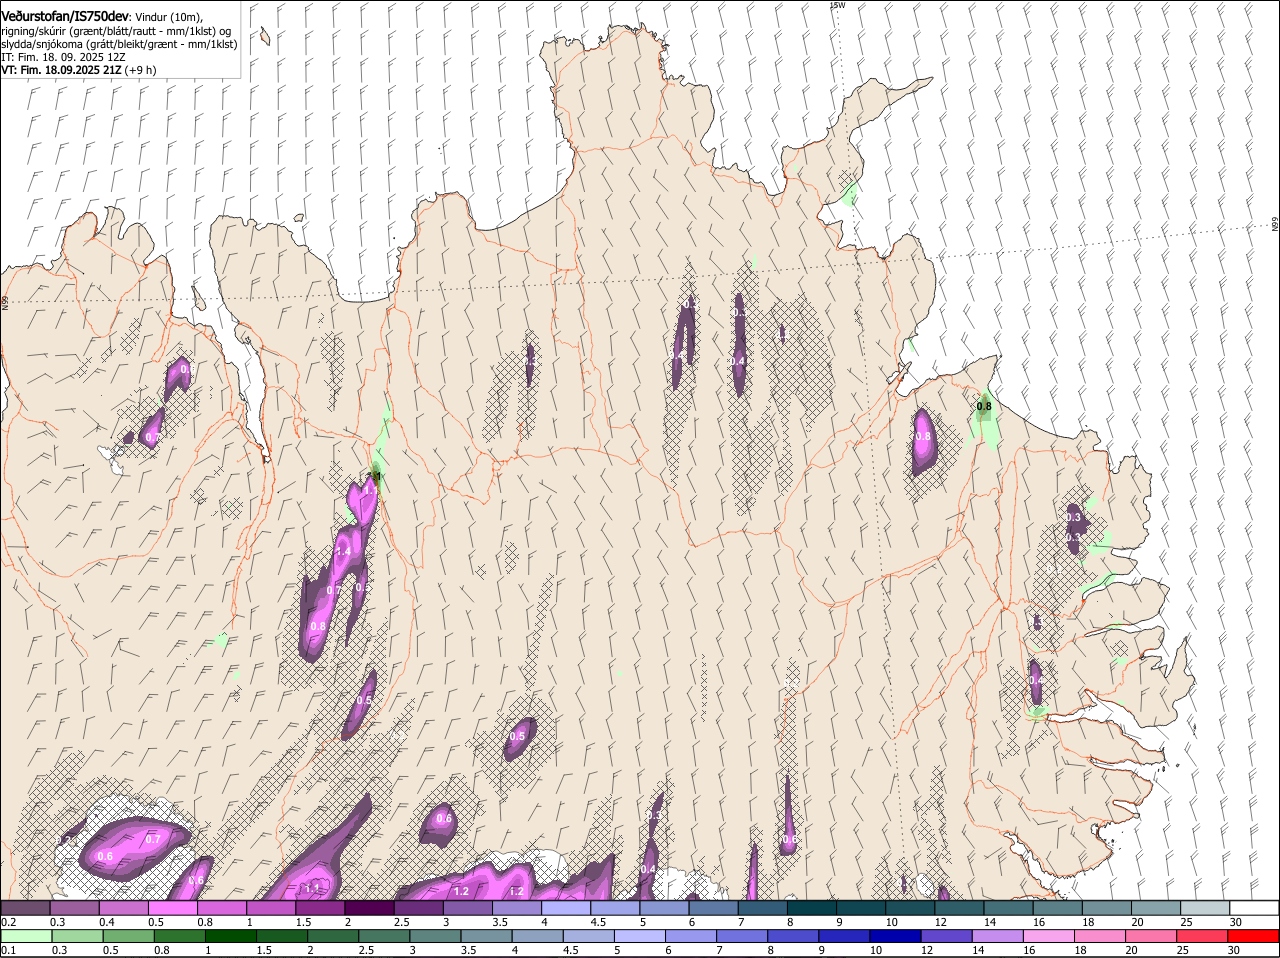1280x958 pixels.
Task: Pick the darkest purple upper legend swatch between 2 and 2.5
Action: tap(369, 908)
